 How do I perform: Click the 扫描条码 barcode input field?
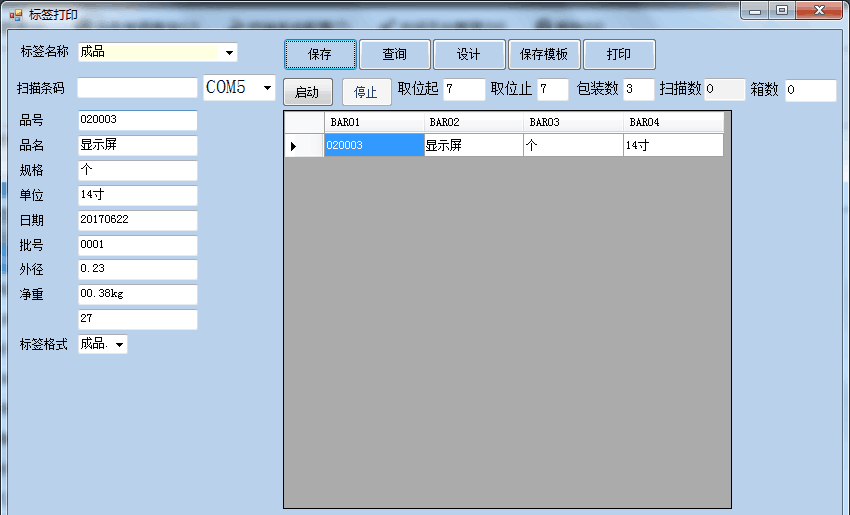pos(137,89)
